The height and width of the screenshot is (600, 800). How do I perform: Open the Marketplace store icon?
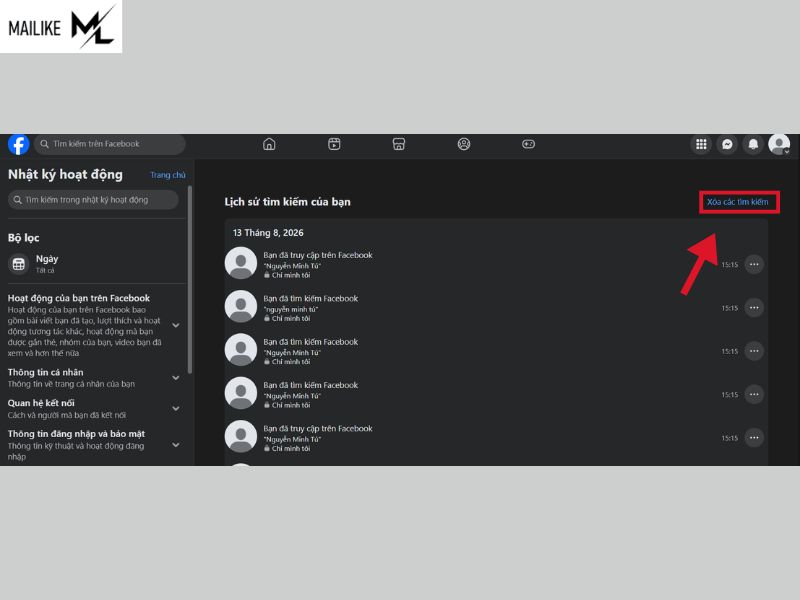pos(399,144)
